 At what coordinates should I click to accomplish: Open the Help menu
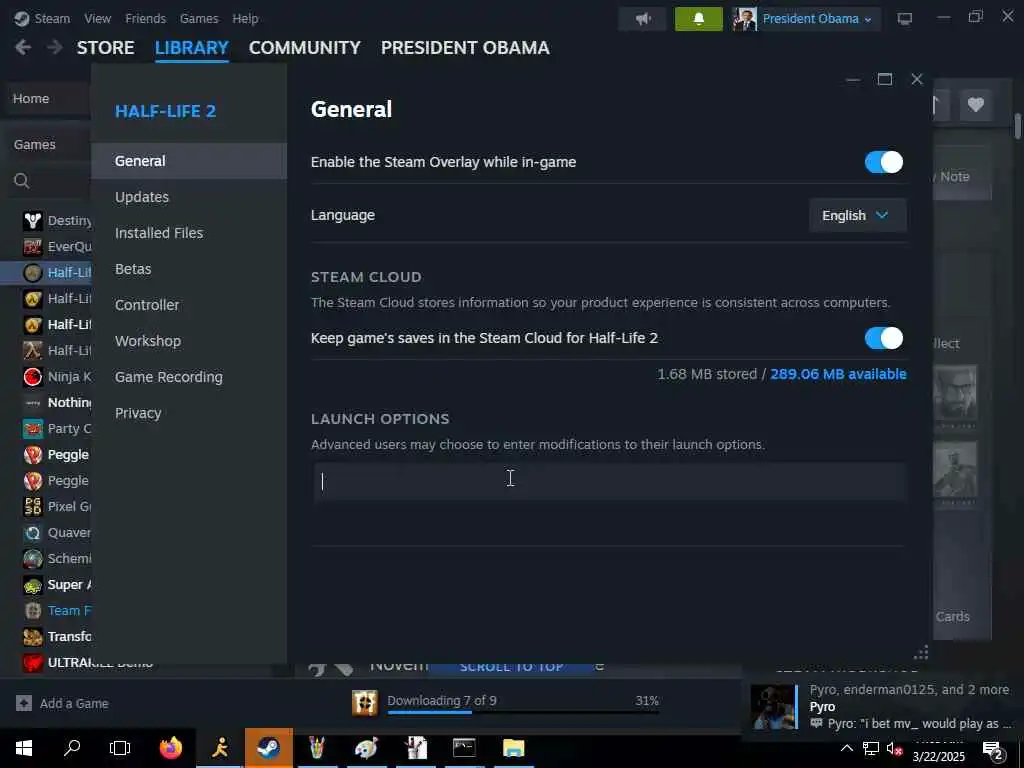[x=246, y=18]
